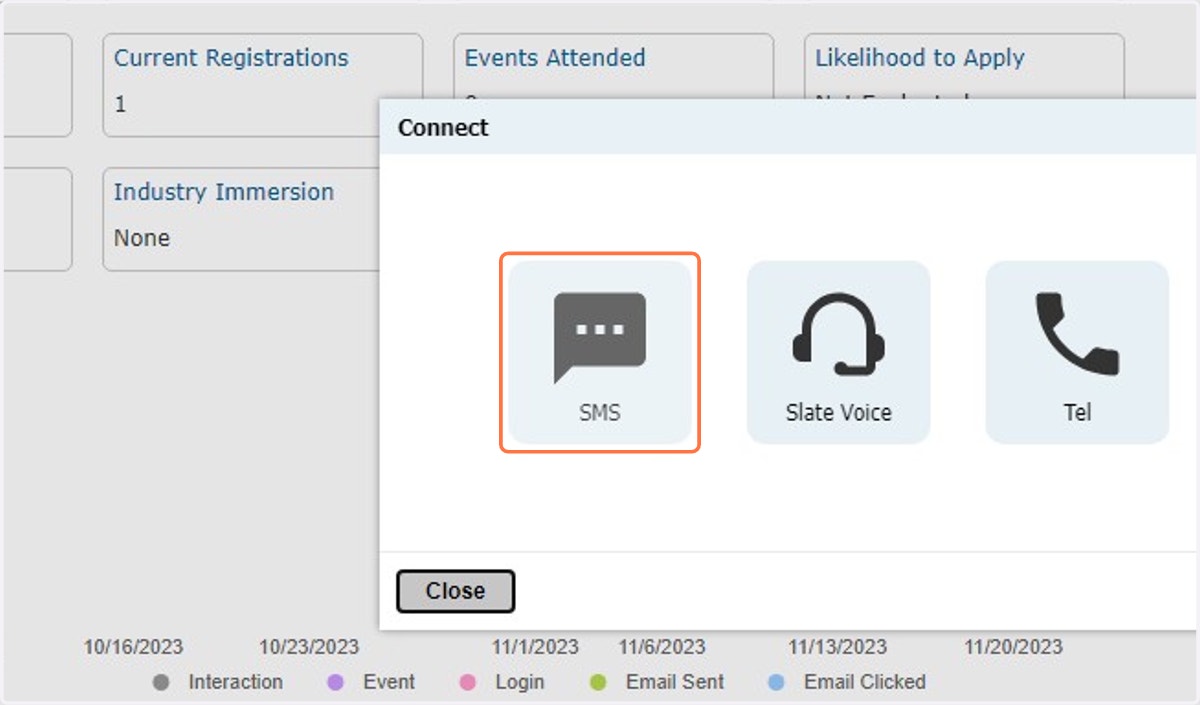Click the Interaction legend gray dot

tap(161, 683)
